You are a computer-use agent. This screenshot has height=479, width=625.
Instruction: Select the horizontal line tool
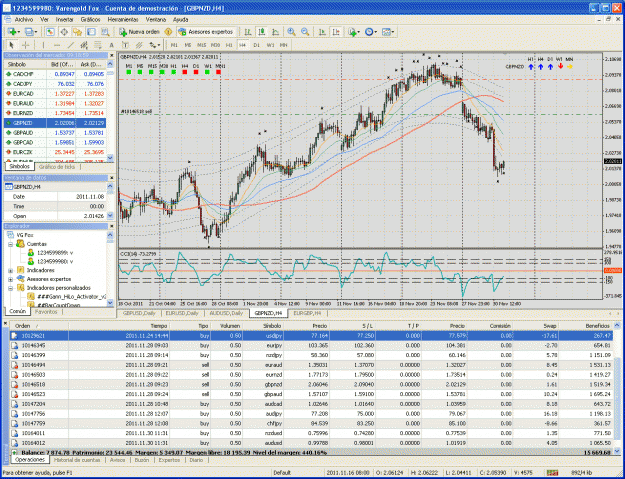[57, 45]
